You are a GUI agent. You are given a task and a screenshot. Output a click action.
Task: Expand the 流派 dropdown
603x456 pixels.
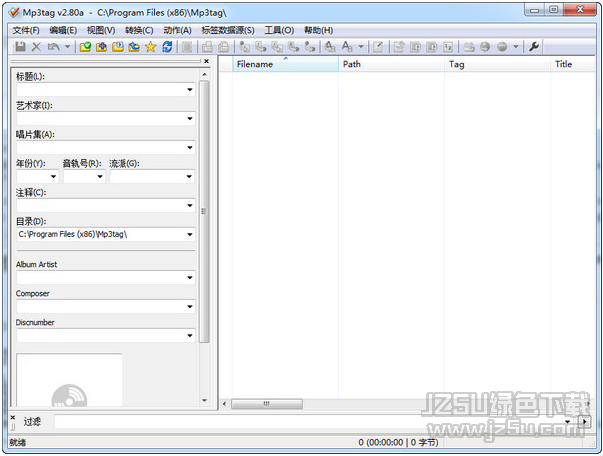pyautogui.click(x=189, y=176)
